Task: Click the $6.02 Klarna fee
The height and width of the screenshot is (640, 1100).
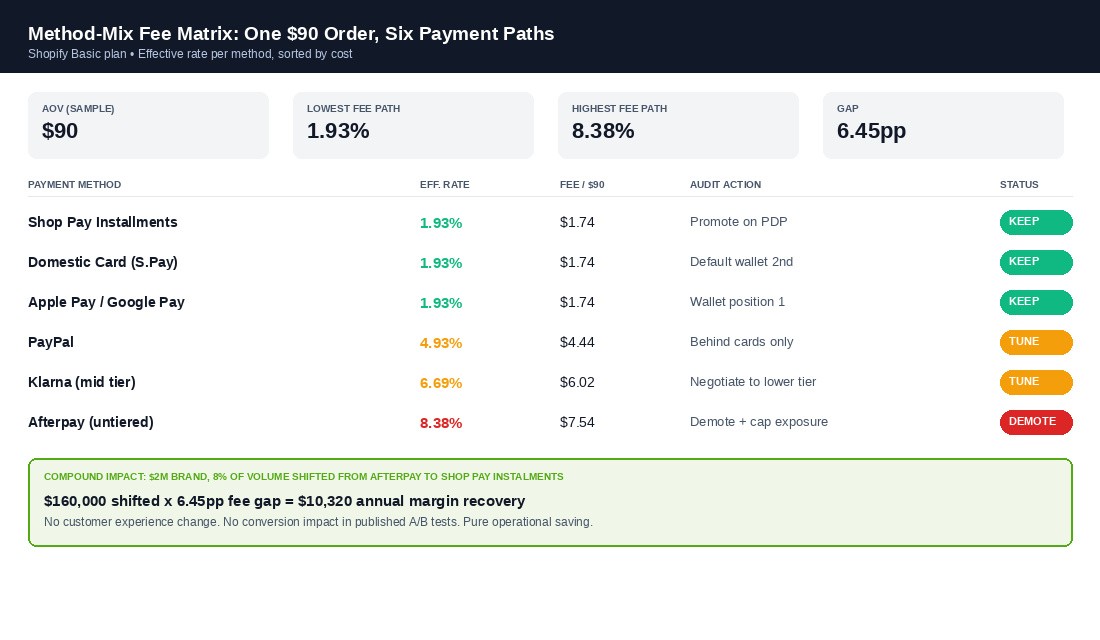Action: click(x=577, y=382)
